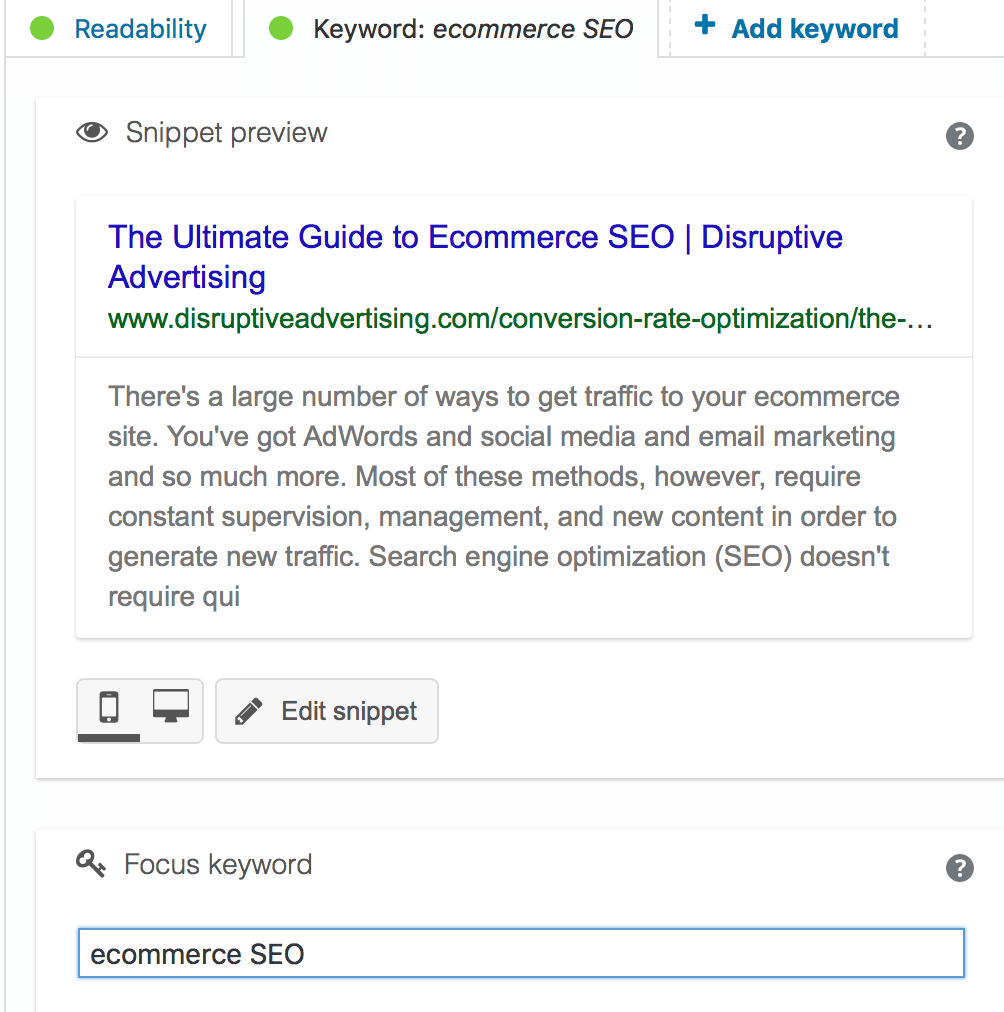Click the Snippet preview heading

pos(226,133)
